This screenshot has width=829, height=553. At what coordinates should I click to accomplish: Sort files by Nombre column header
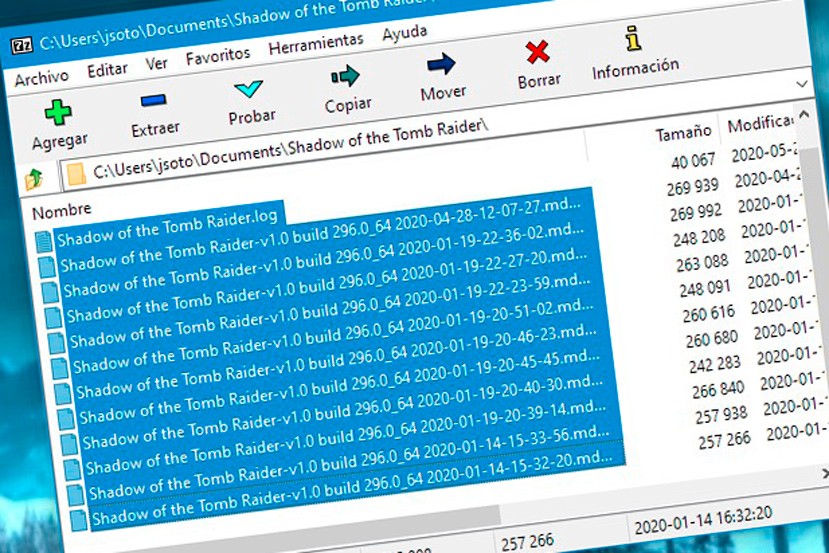pos(62,211)
